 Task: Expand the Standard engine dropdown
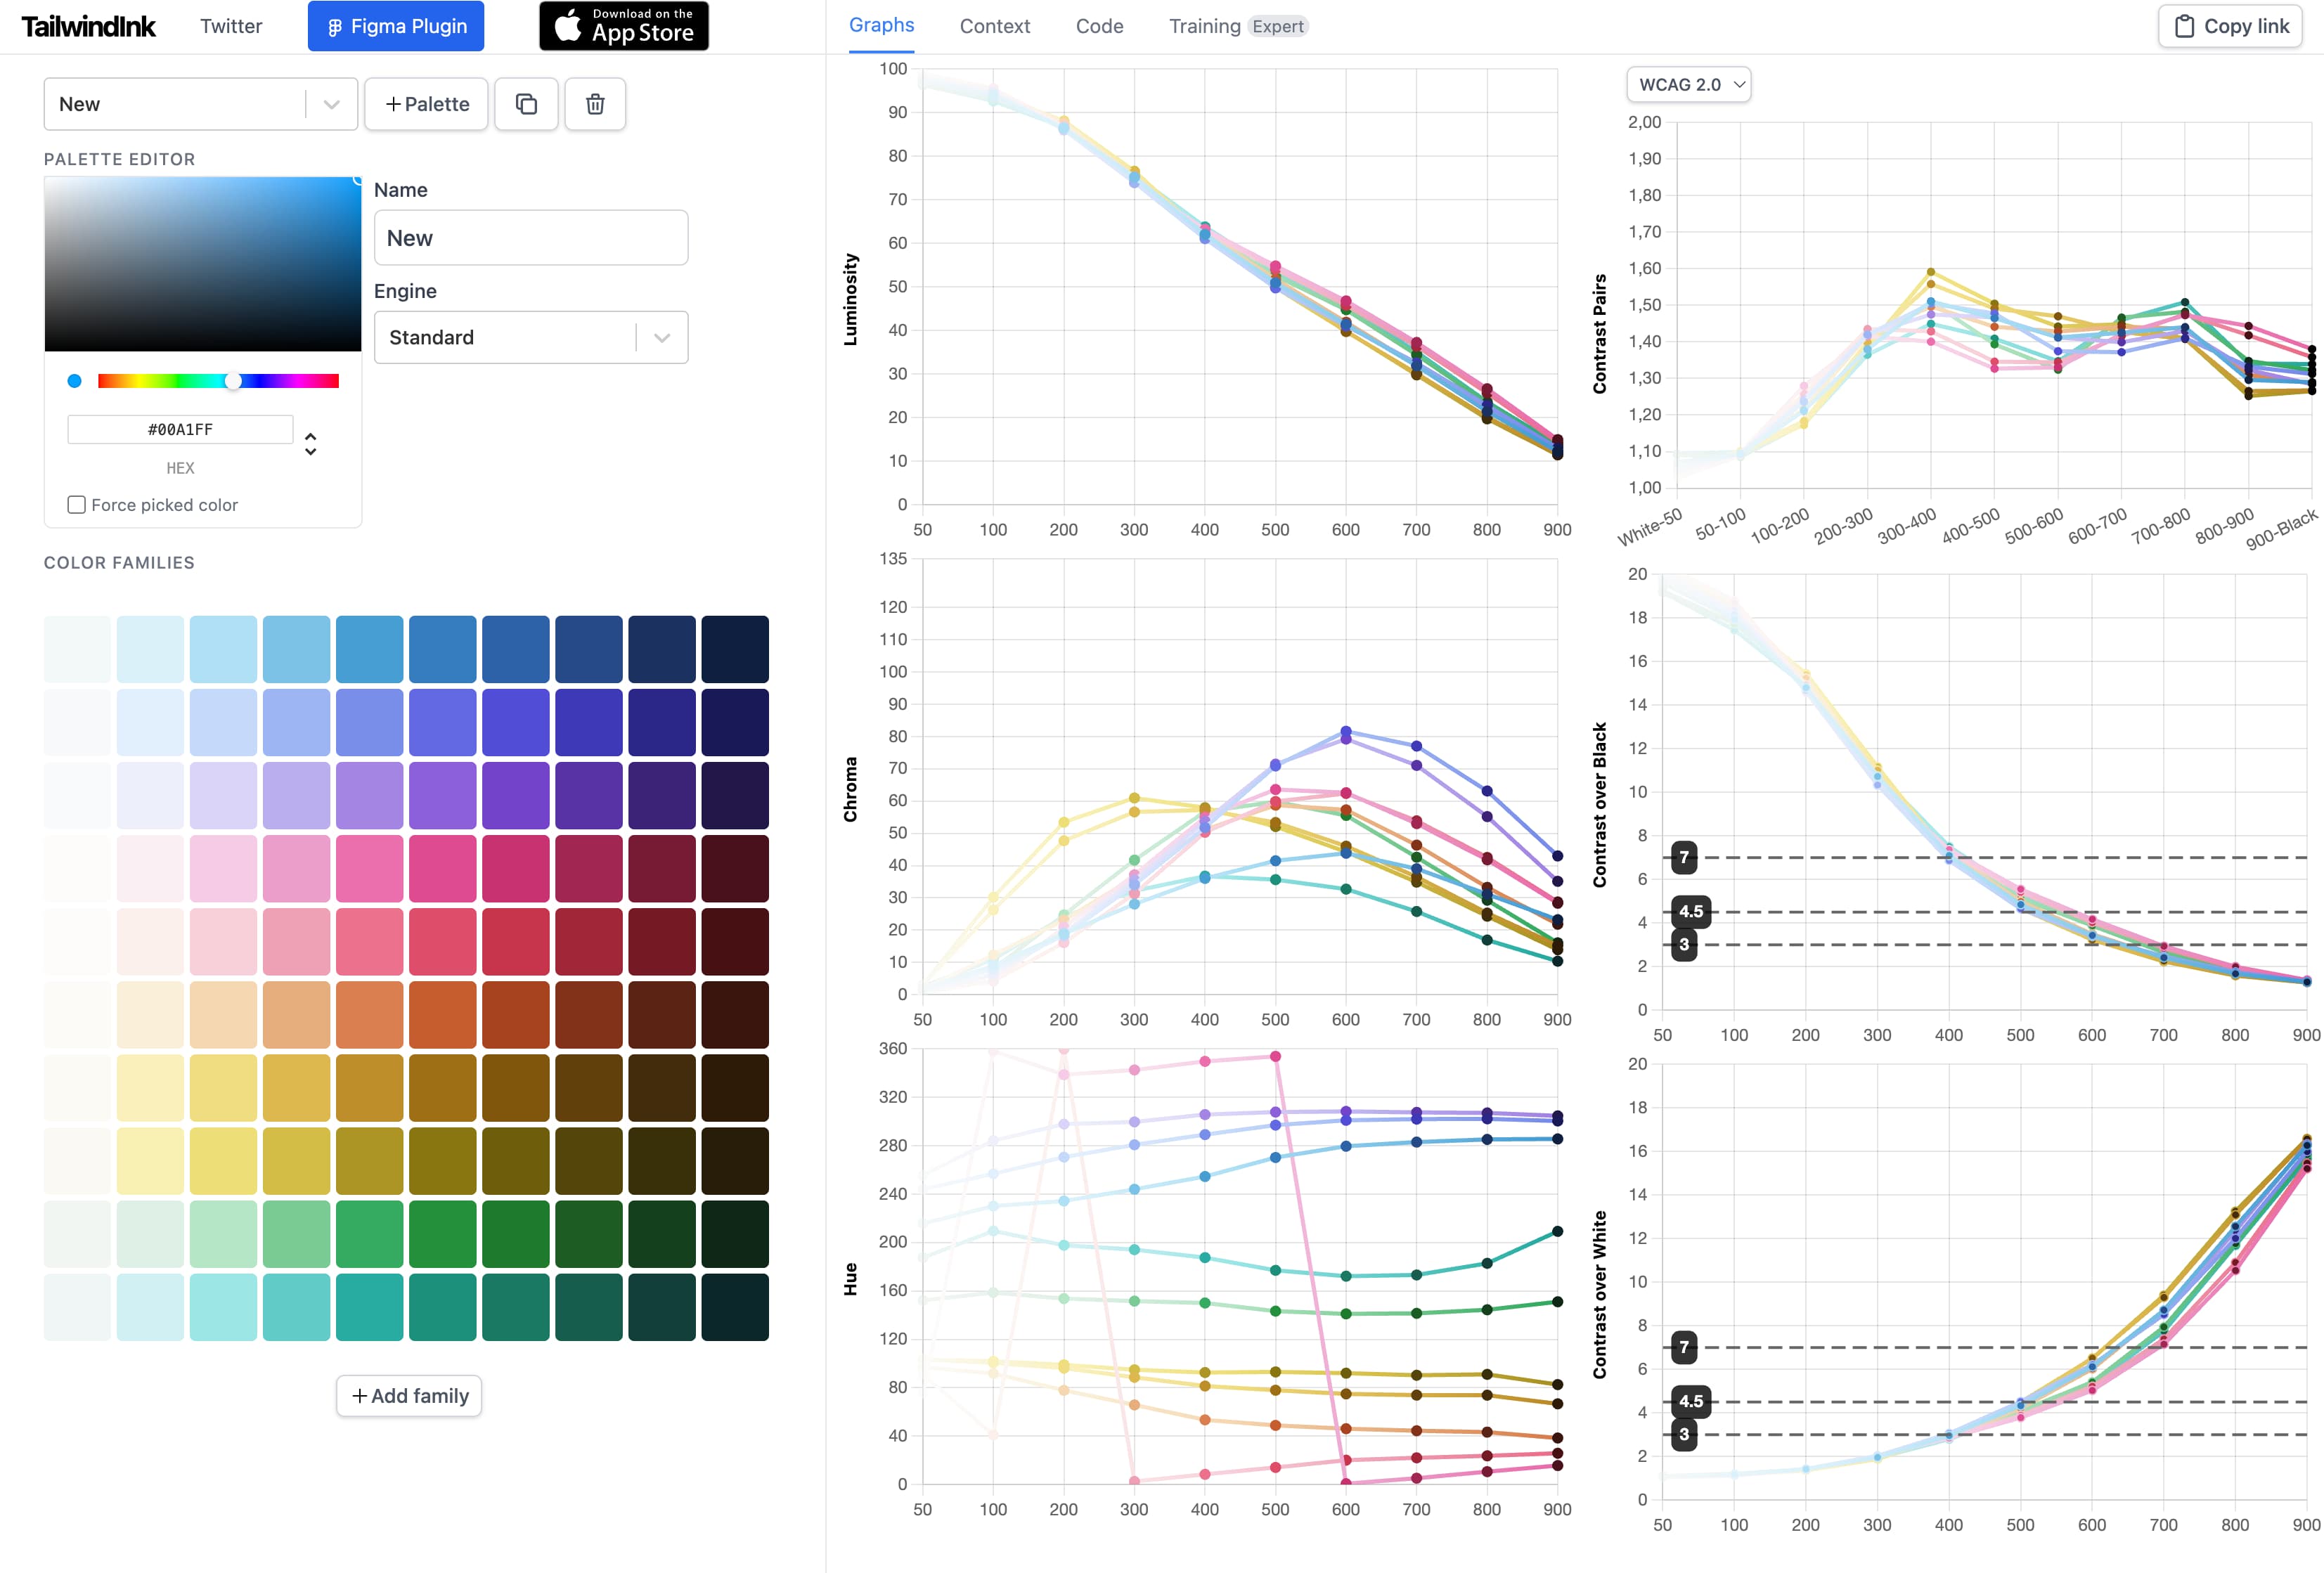tap(530, 338)
